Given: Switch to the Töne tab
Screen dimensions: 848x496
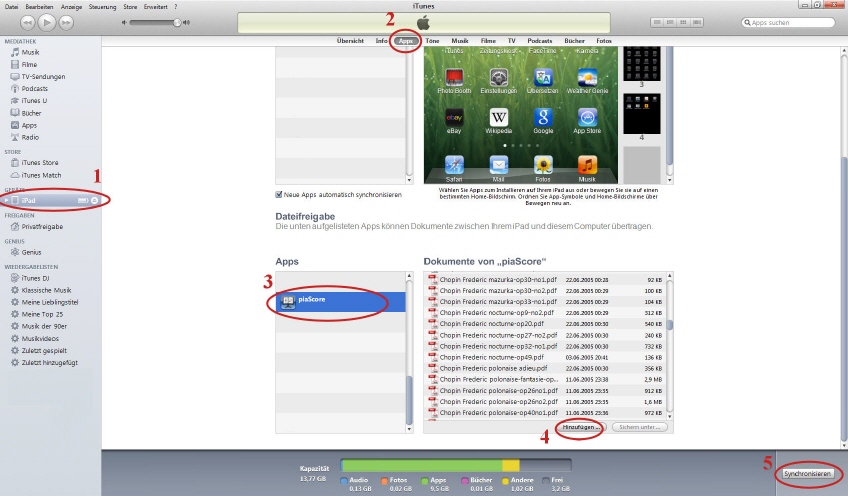Looking at the screenshot, I should pos(432,41).
